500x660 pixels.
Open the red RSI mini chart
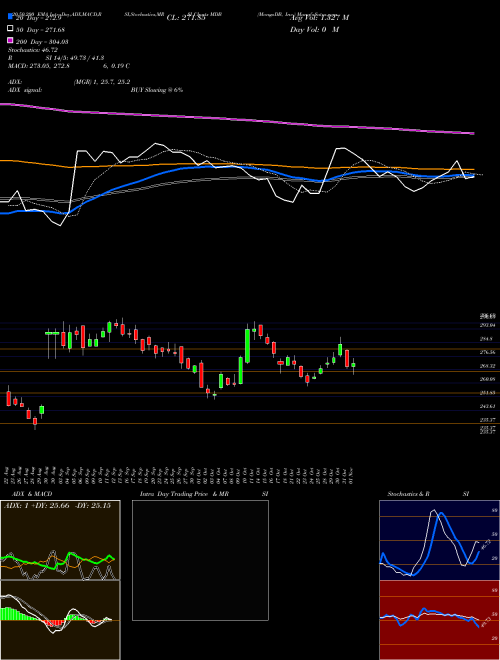pyautogui.click(x=439, y=620)
